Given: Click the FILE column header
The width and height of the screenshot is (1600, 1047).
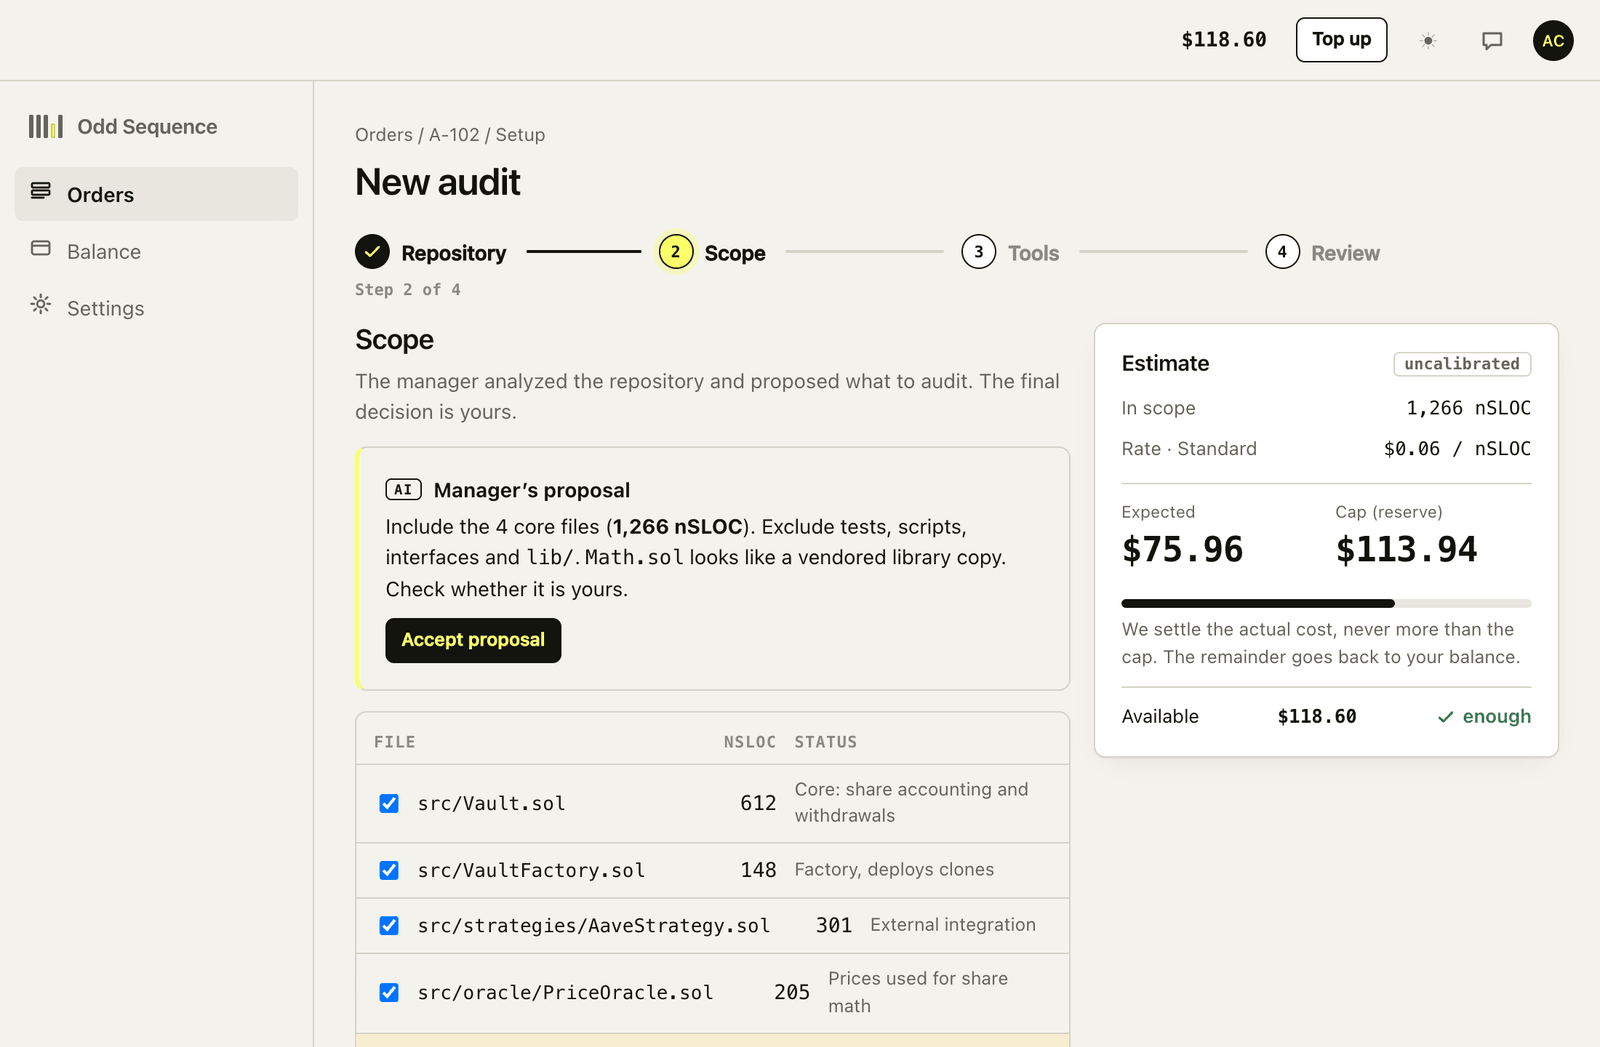Looking at the screenshot, I should (x=395, y=742).
